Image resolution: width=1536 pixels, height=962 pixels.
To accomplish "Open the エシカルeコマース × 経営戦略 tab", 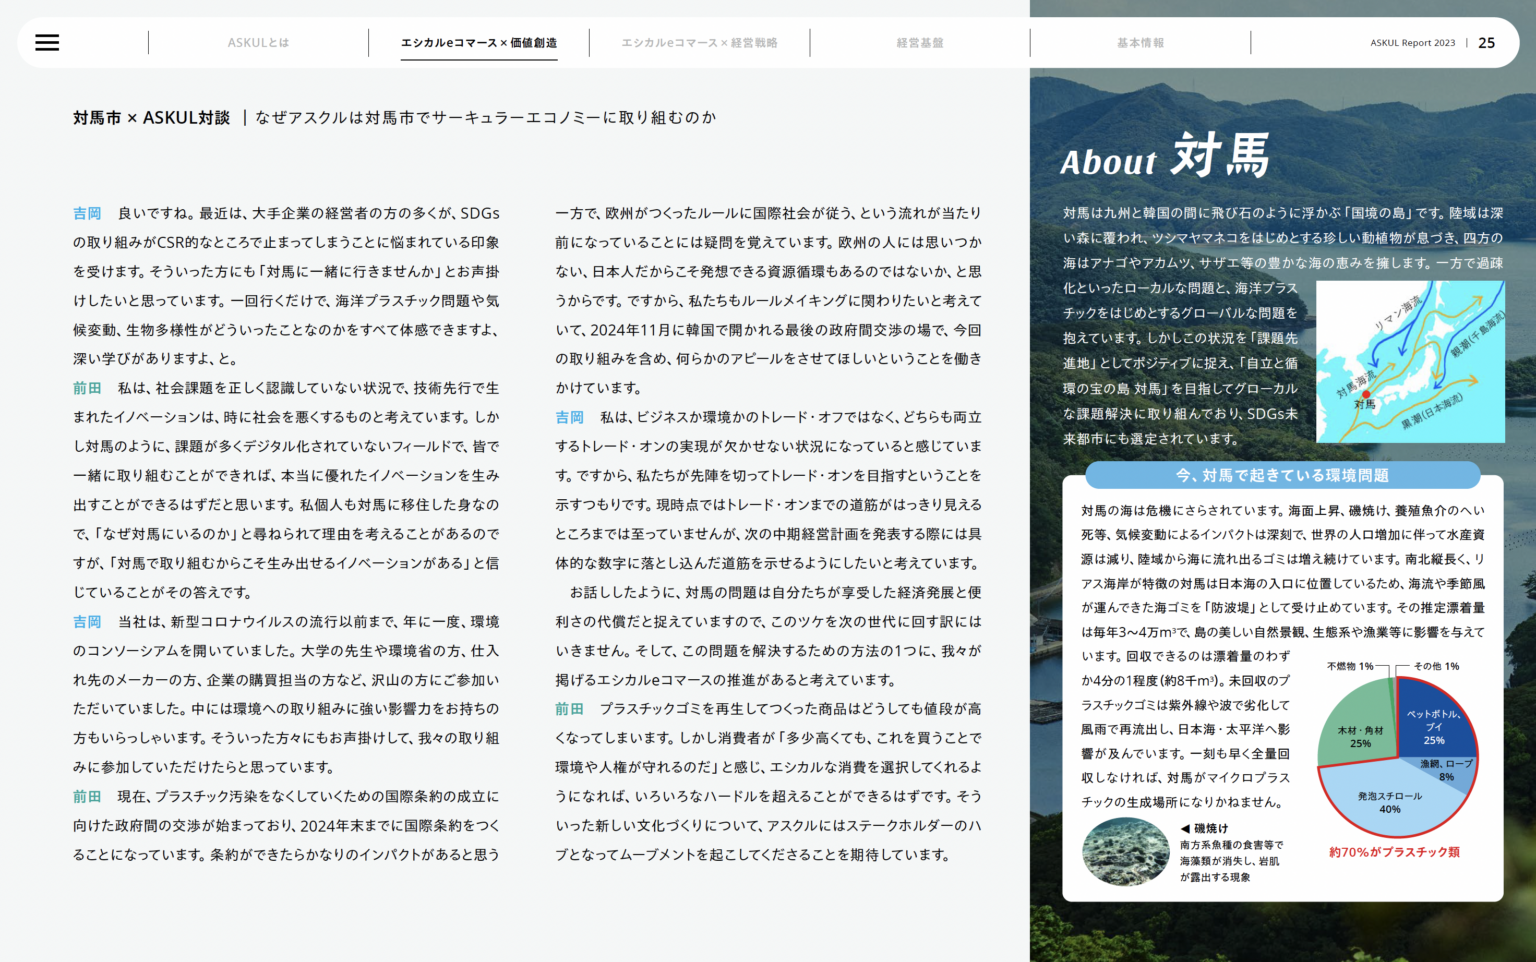I will (x=699, y=43).
